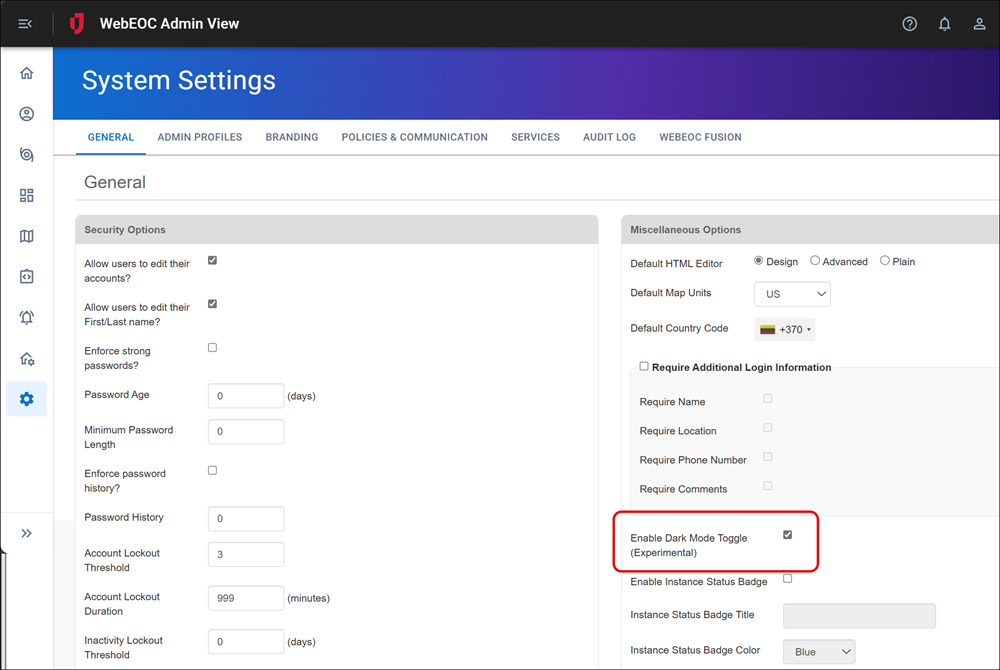Click the home icon in sidebar
This screenshot has width=1000, height=670.
[27, 73]
